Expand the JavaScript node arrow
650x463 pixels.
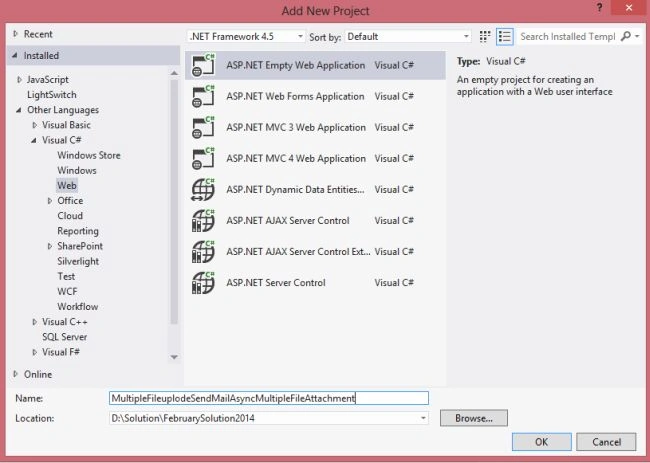tap(19, 80)
